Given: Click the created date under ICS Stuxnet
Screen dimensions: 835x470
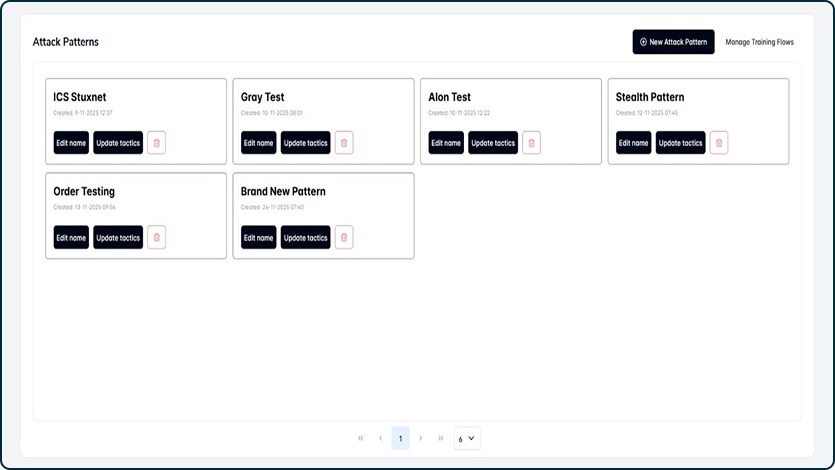Looking at the screenshot, I should pyautogui.click(x=83, y=113).
